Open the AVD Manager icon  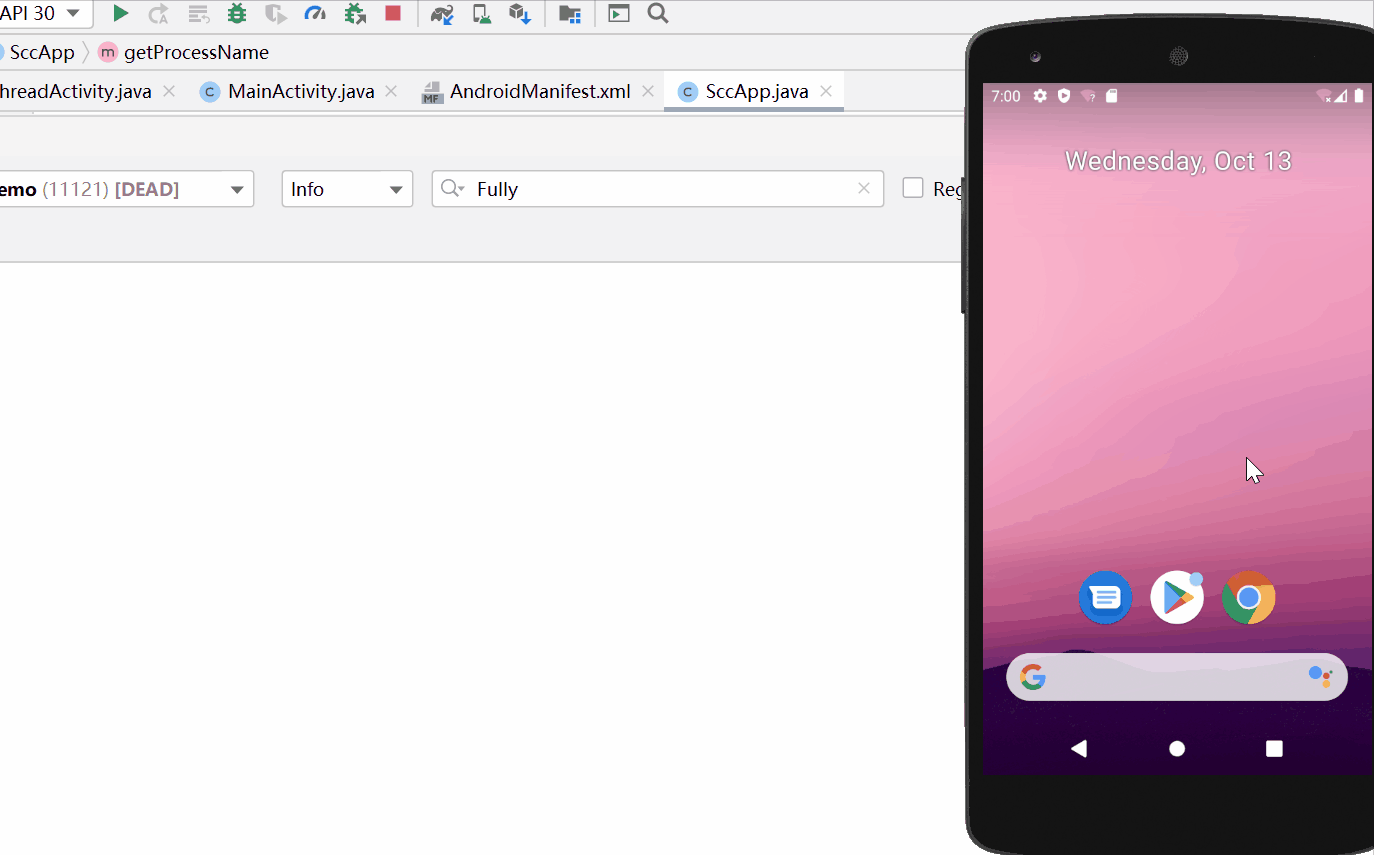pyautogui.click(x=482, y=13)
